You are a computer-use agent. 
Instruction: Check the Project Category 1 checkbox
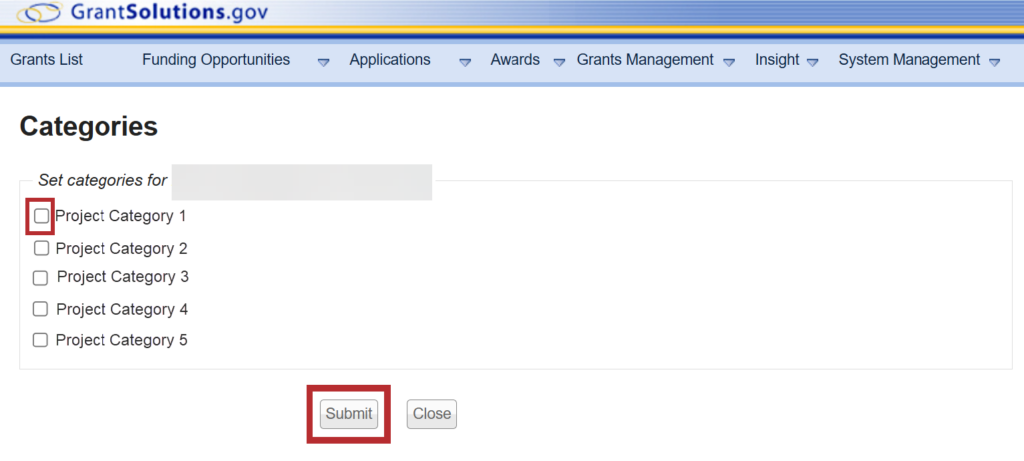[x=41, y=216]
